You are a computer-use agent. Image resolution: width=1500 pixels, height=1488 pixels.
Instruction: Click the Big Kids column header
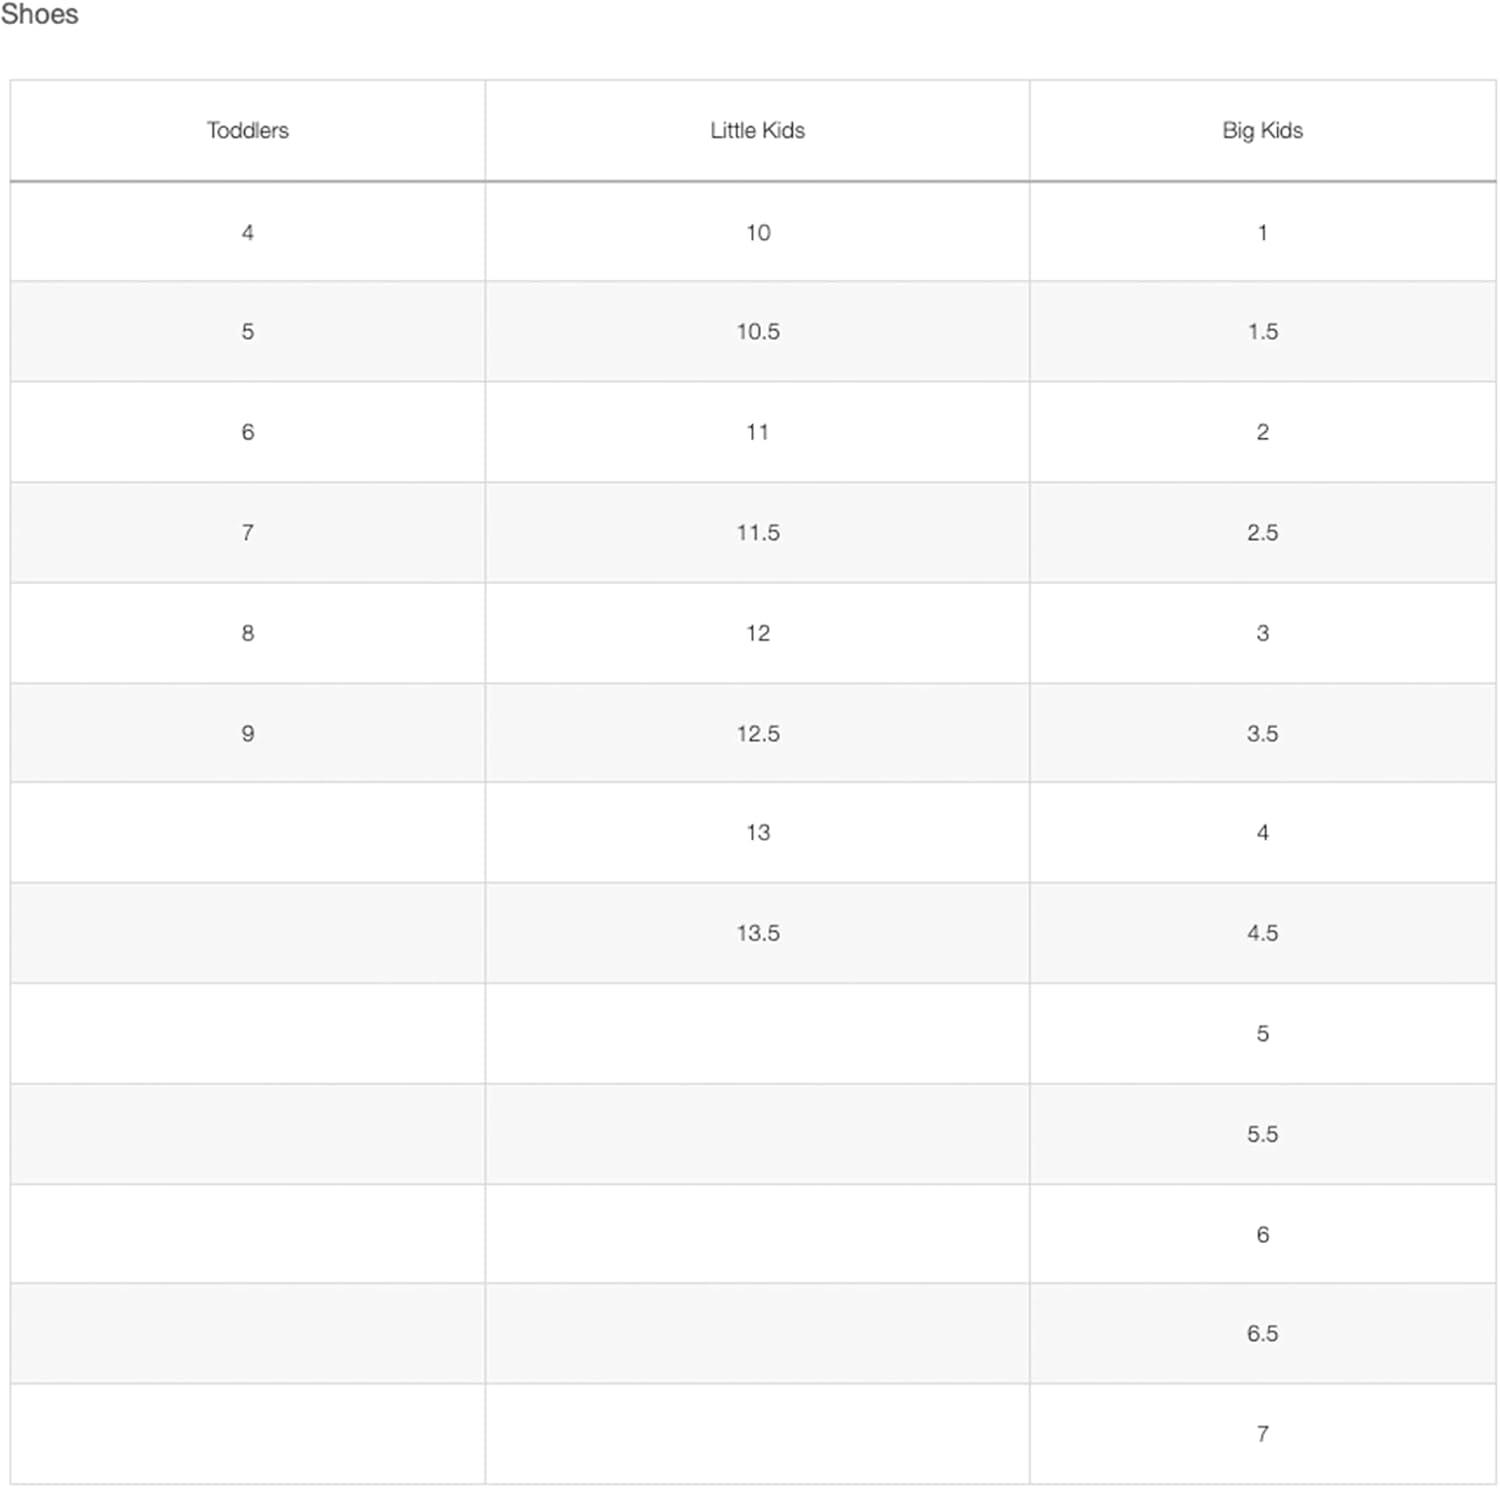(1262, 131)
